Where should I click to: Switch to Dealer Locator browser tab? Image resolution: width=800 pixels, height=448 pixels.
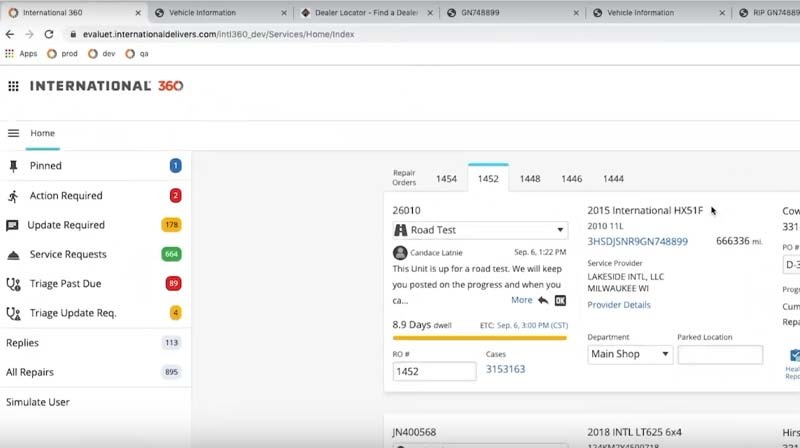click(366, 13)
